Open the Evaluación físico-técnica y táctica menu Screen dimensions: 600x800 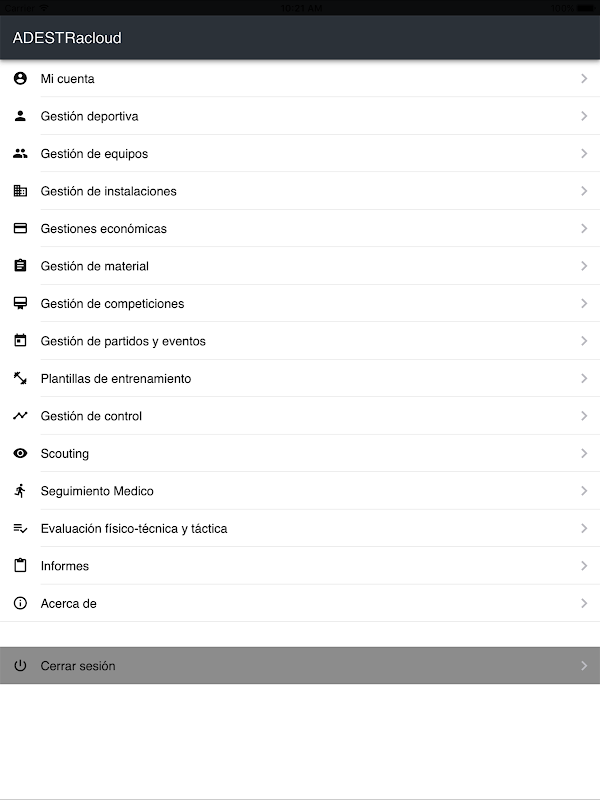134,529
